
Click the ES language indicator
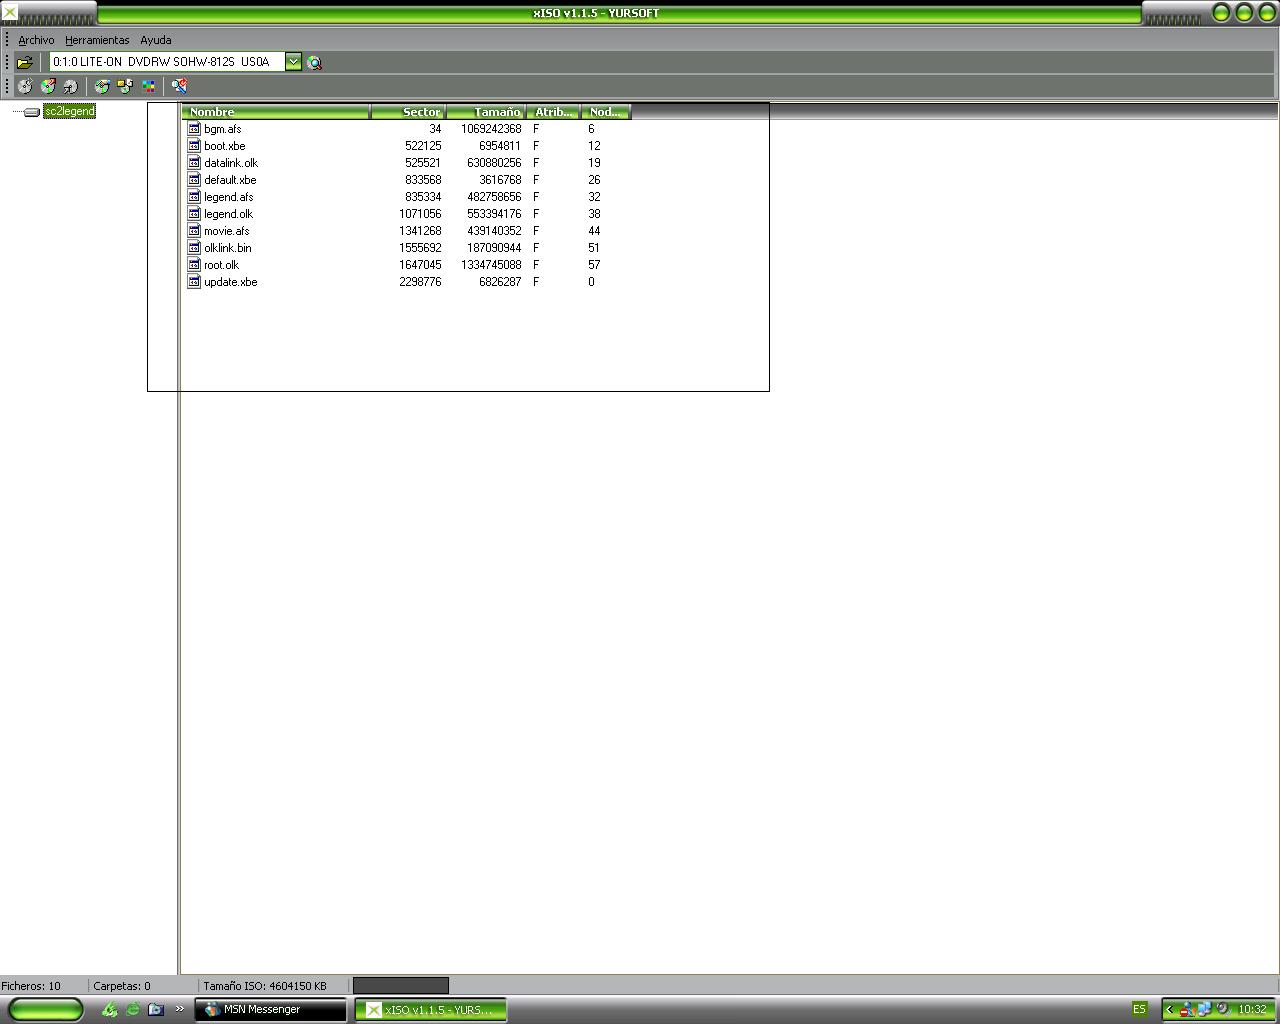[x=1139, y=1010]
